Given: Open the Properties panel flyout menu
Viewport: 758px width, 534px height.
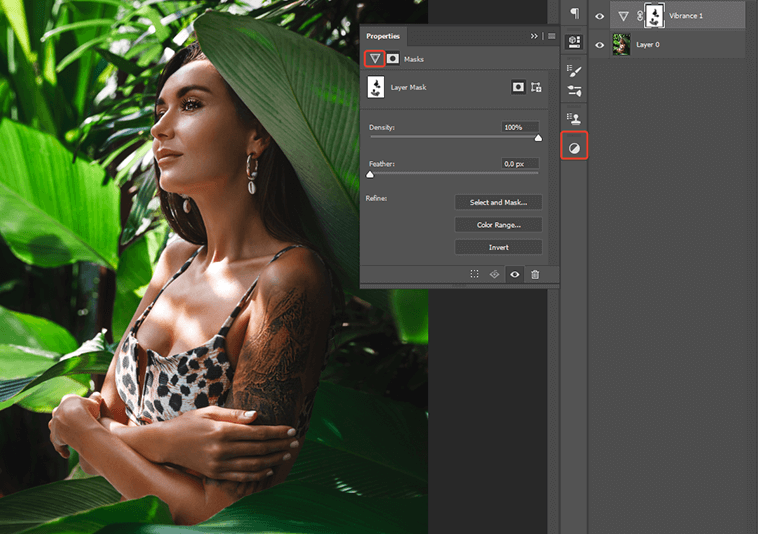Looking at the screenshot, I should pos(552,36).
